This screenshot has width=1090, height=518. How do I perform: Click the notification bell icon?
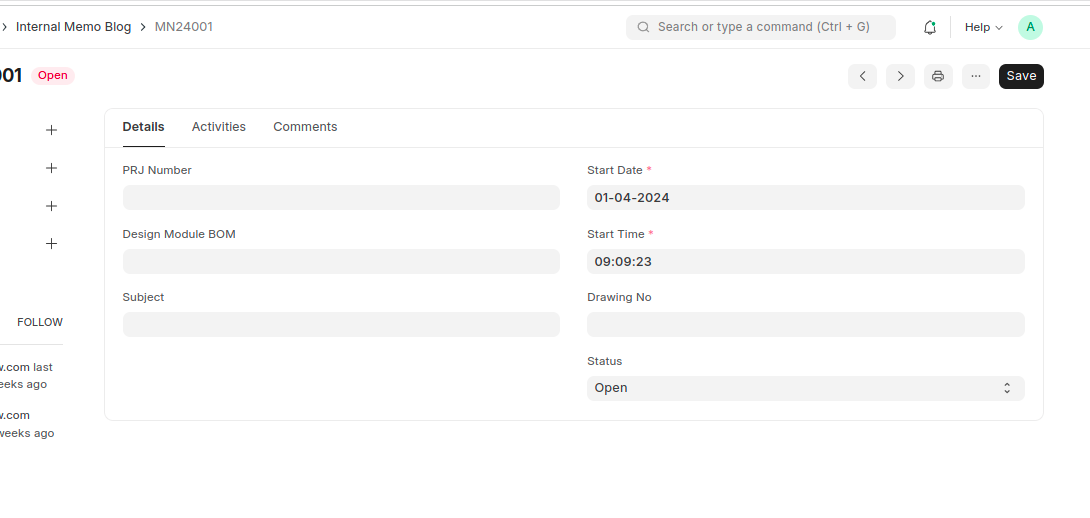pos(929,27)
